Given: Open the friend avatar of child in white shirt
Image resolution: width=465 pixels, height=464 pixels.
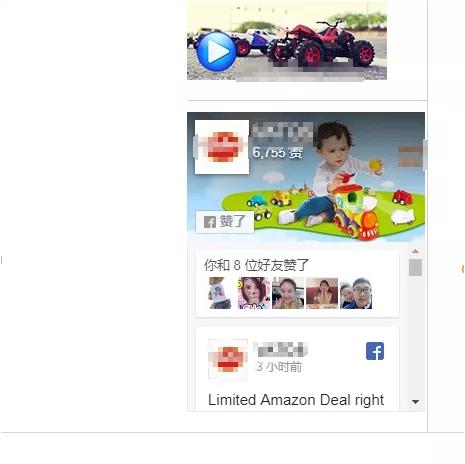Looking at the screenshot, I should pyautogui.click(x=219, y=293).
